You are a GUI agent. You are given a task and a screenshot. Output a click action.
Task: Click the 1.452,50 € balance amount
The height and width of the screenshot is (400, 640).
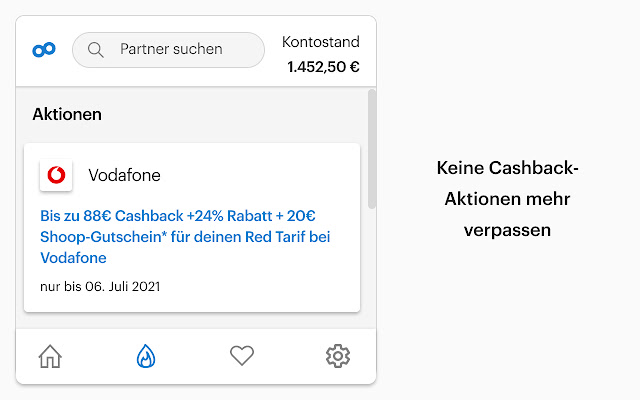(x=323, y=68)
